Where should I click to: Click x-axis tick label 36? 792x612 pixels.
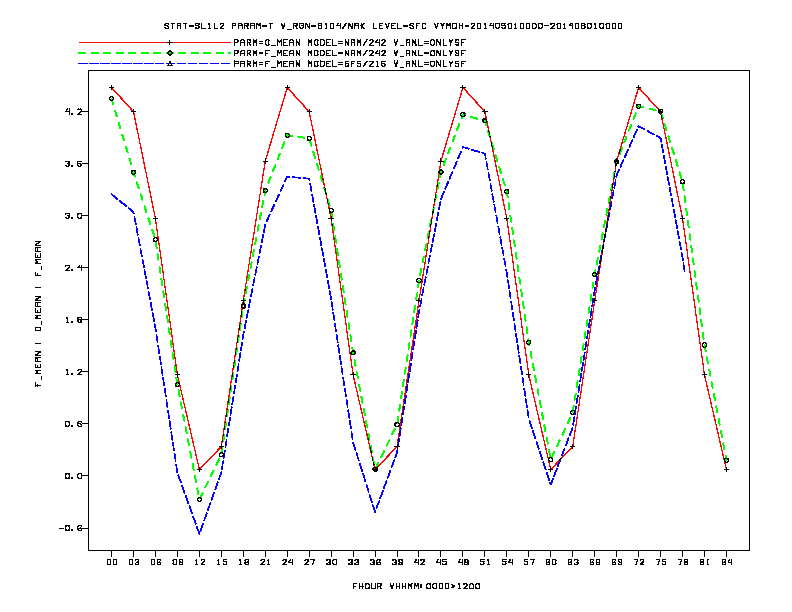pos(375,562)
